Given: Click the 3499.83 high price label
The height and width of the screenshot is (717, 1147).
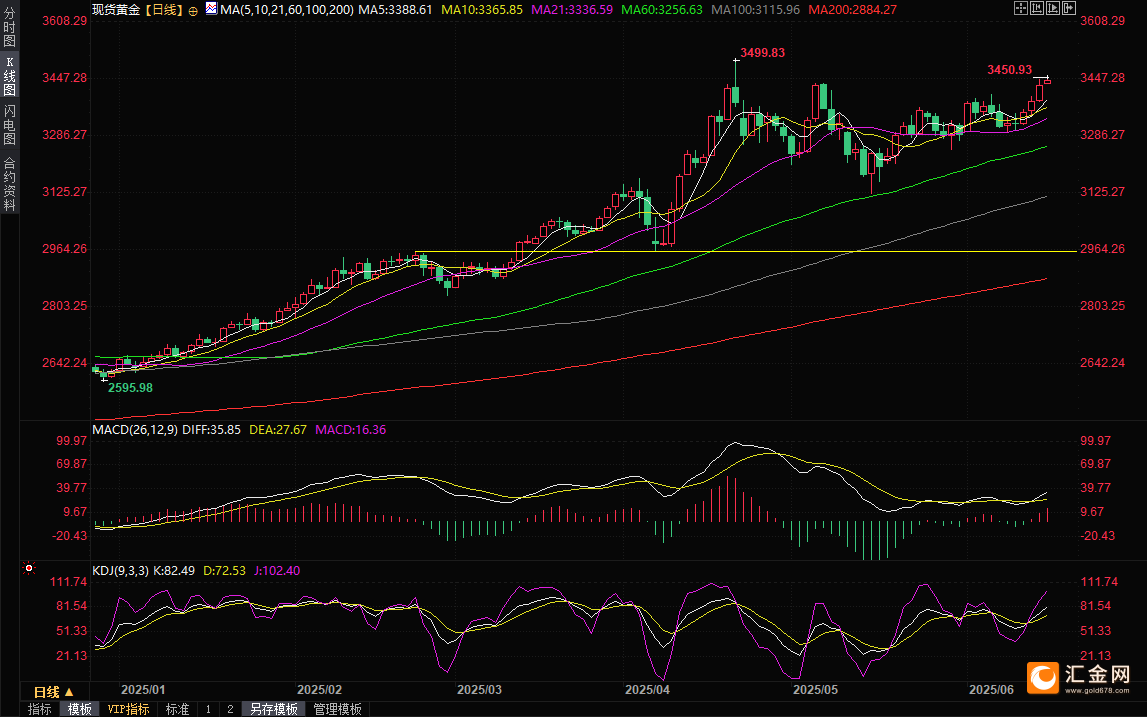Looking at the screenshot, I should pyautogui.click(x=762, y=53).
